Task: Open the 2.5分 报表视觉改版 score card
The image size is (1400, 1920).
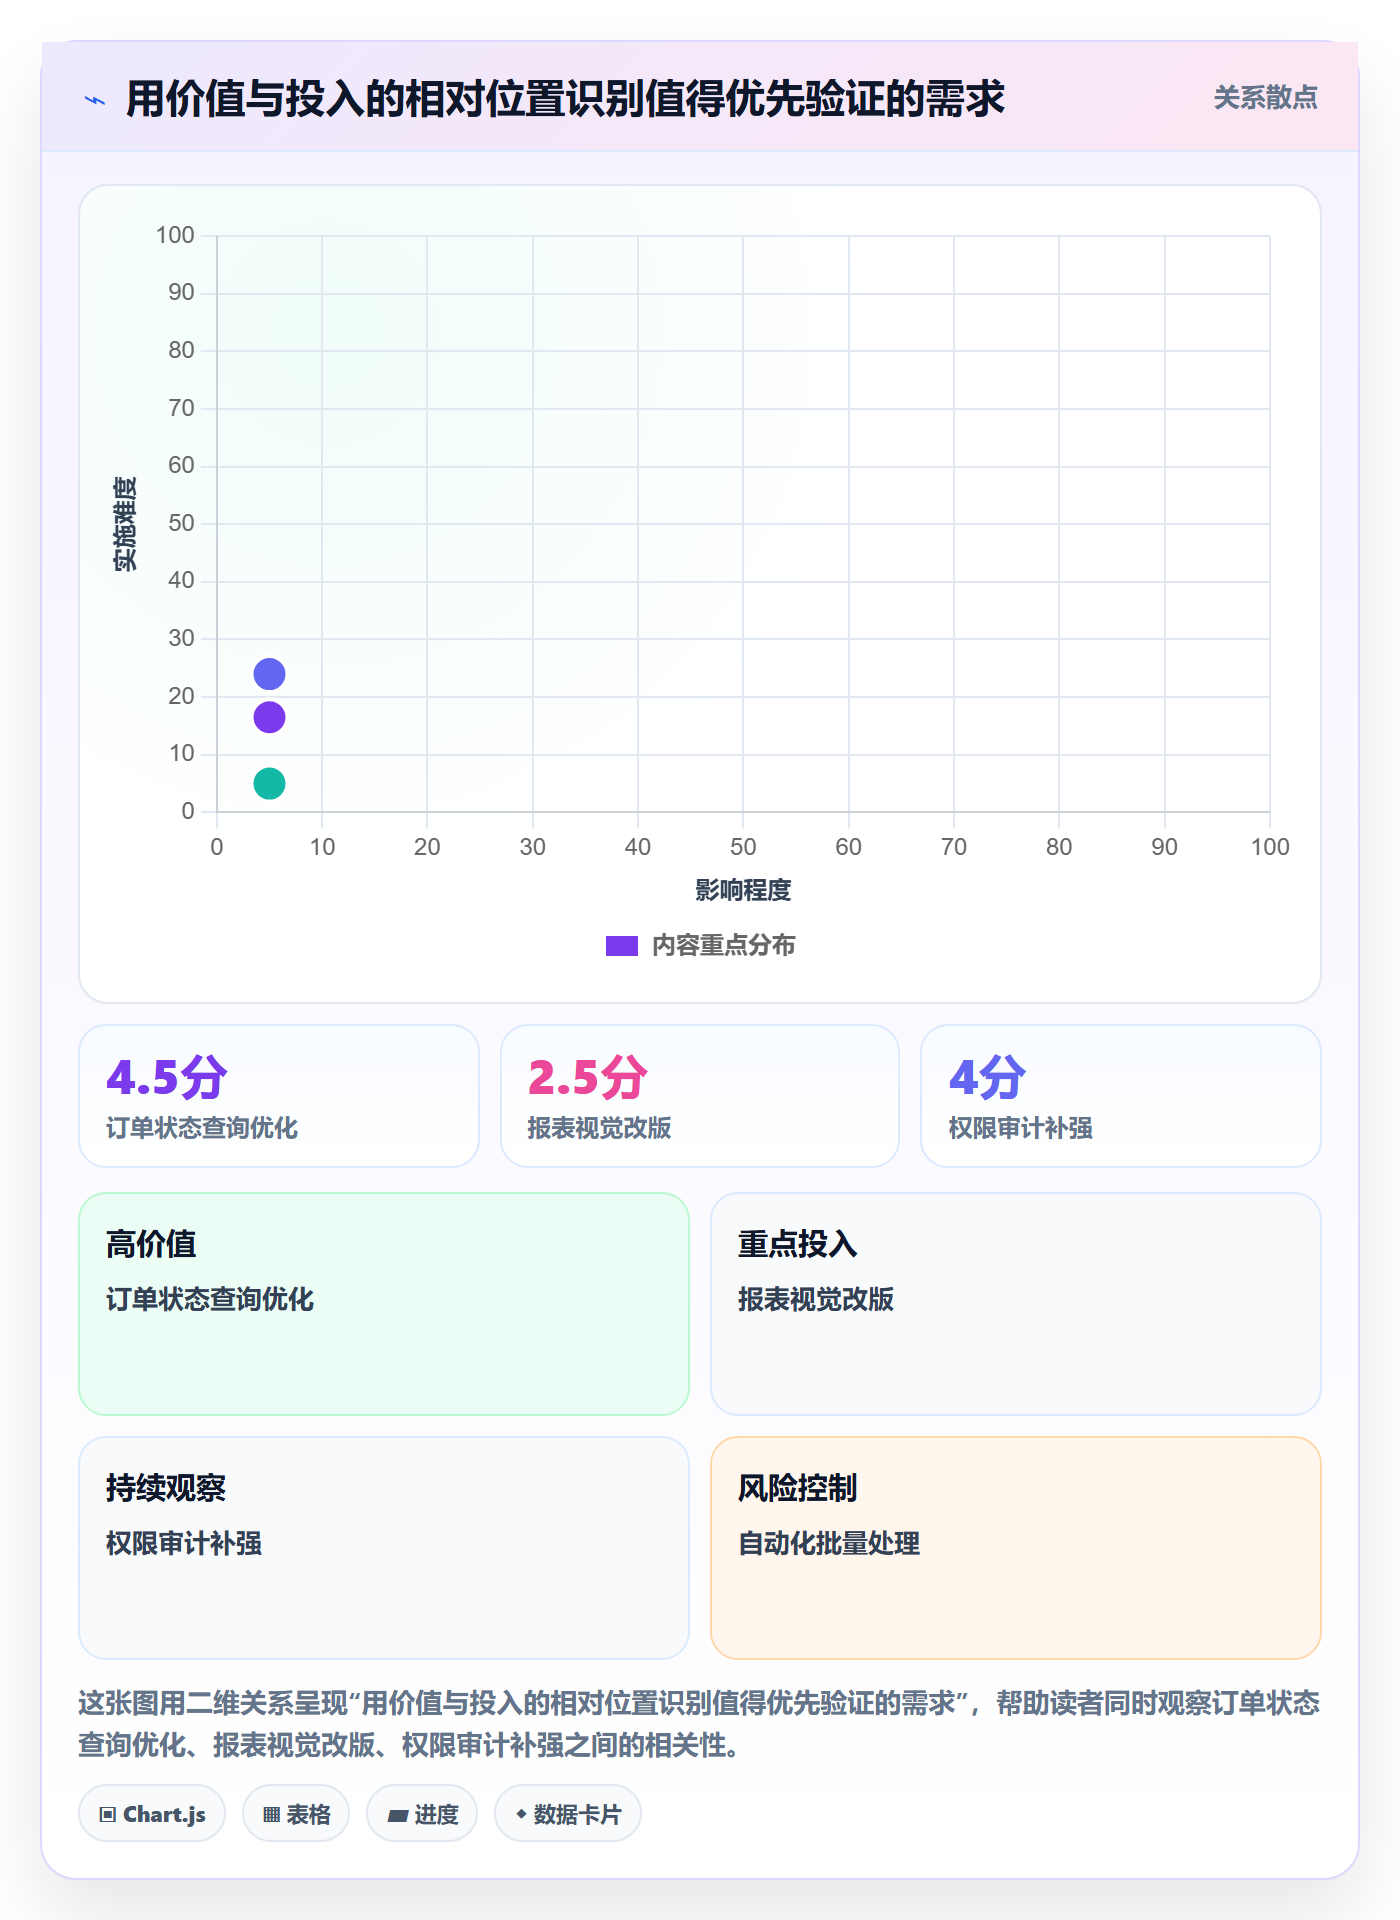Action: [700, 1096]
